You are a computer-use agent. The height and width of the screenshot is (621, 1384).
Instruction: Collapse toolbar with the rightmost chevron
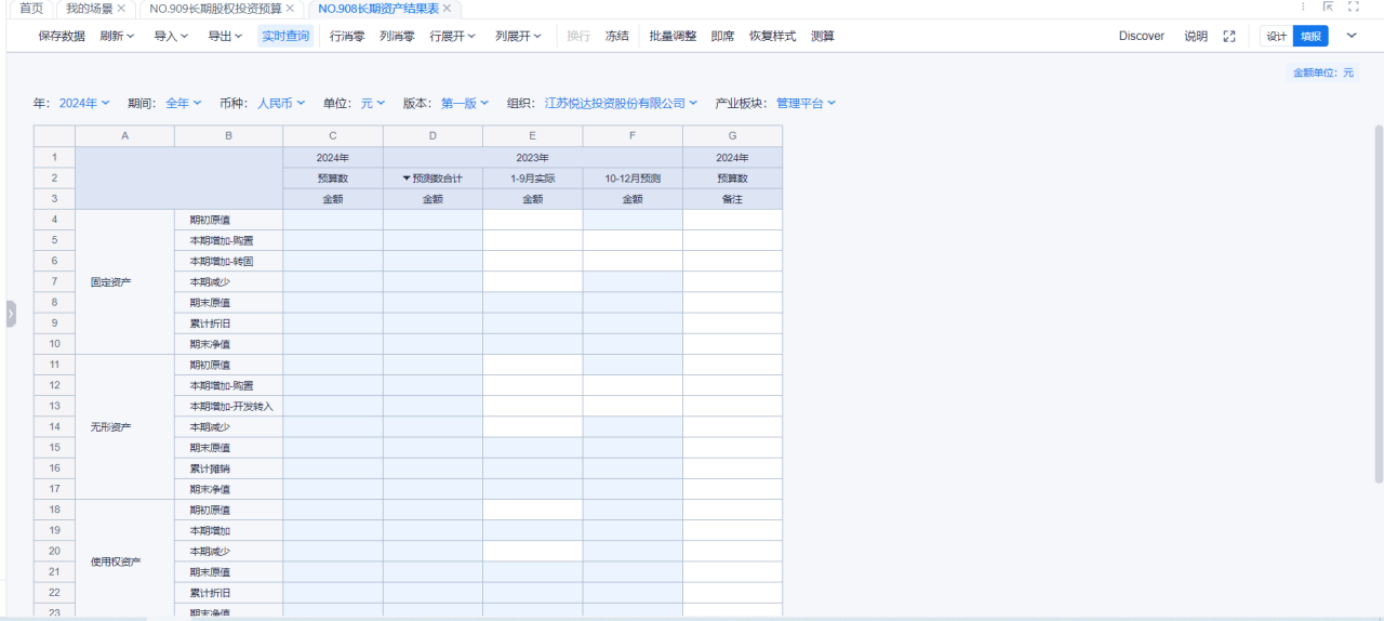1352,36
